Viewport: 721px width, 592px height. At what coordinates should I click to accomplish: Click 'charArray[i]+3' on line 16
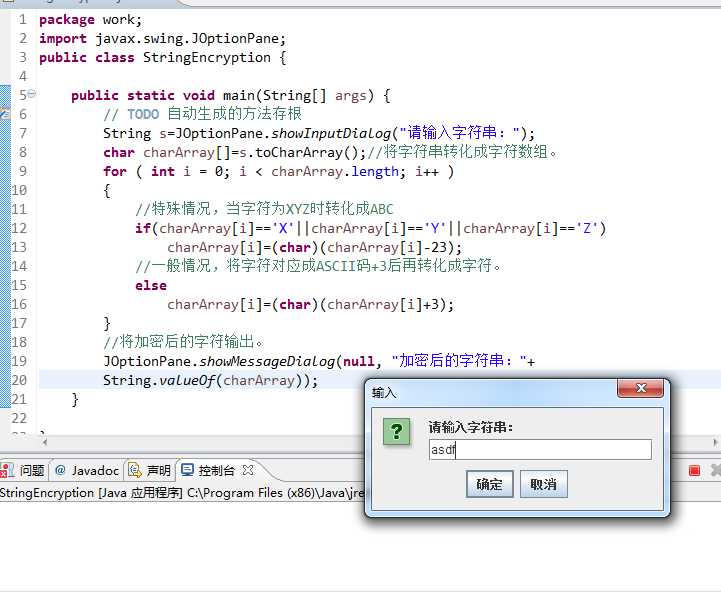coord(383,305)
